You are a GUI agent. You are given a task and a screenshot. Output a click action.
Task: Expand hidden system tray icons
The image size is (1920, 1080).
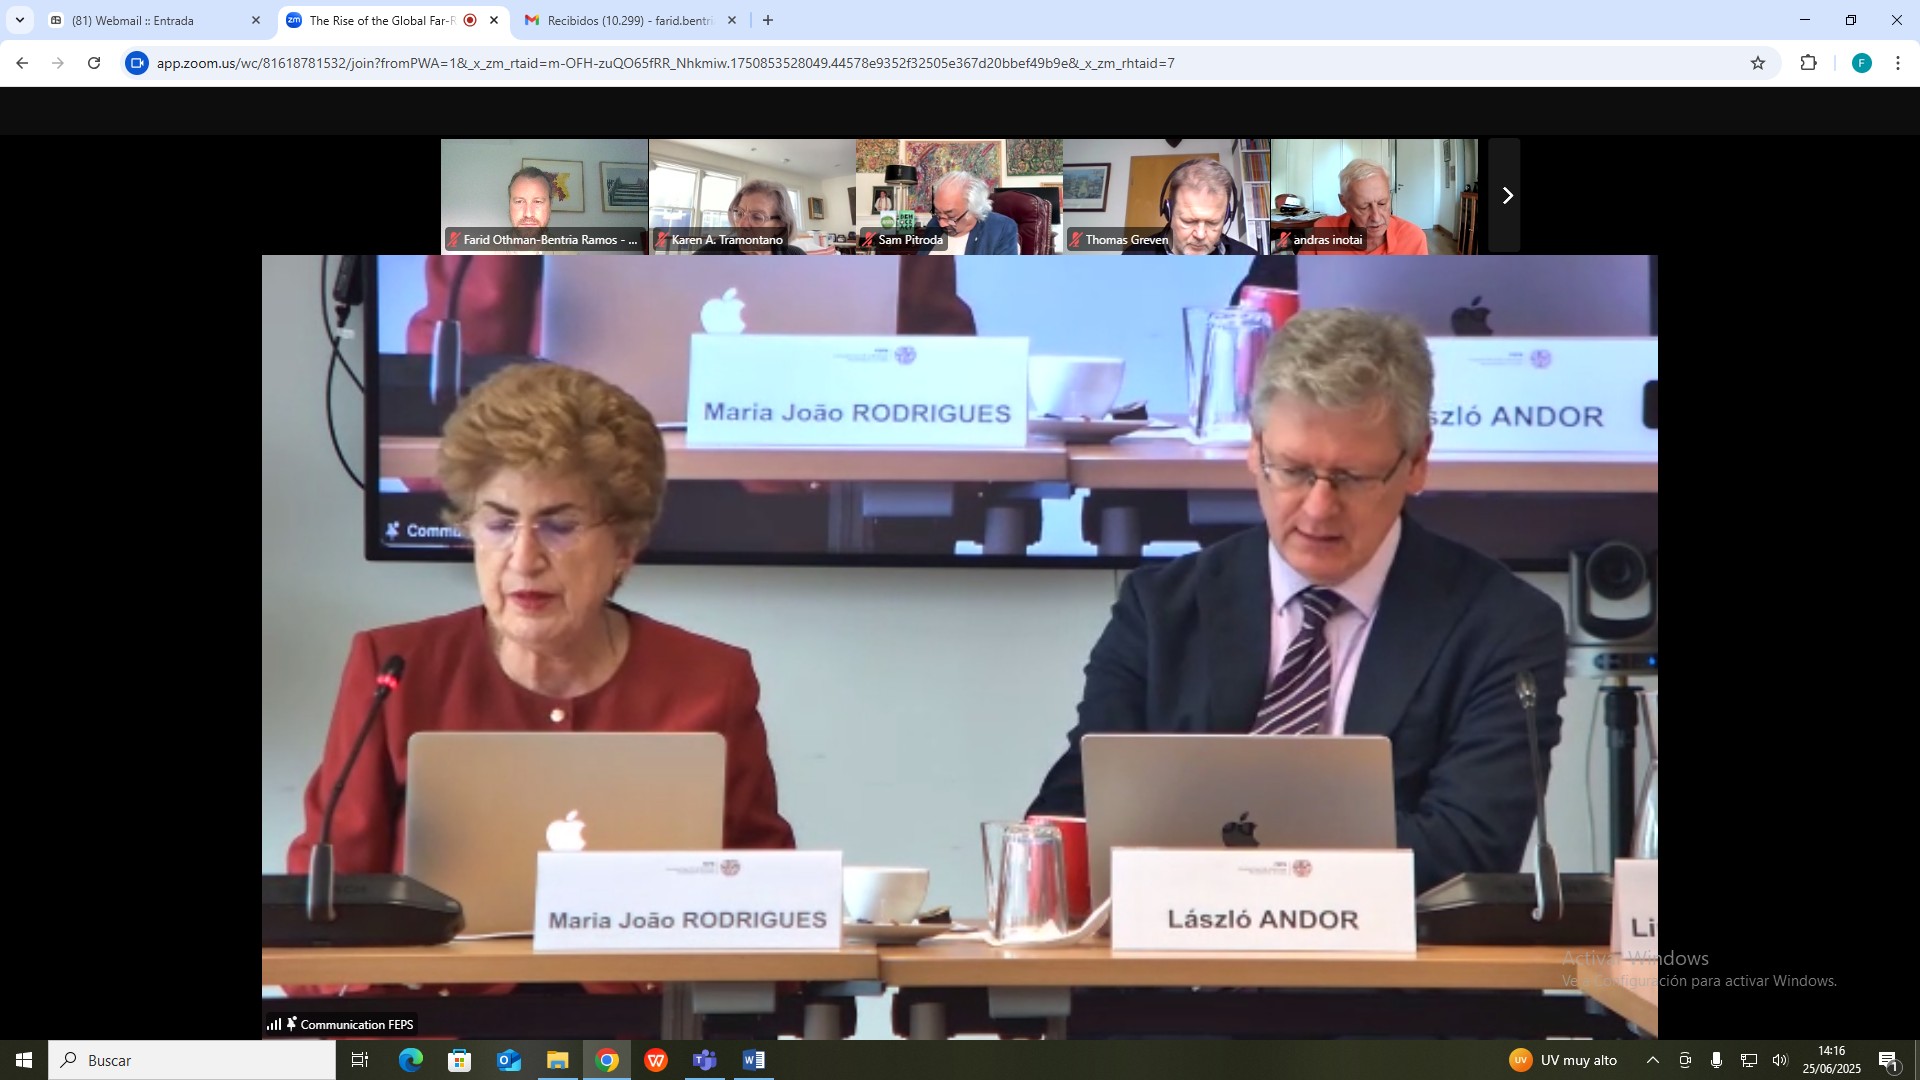pos(1652,1060)
